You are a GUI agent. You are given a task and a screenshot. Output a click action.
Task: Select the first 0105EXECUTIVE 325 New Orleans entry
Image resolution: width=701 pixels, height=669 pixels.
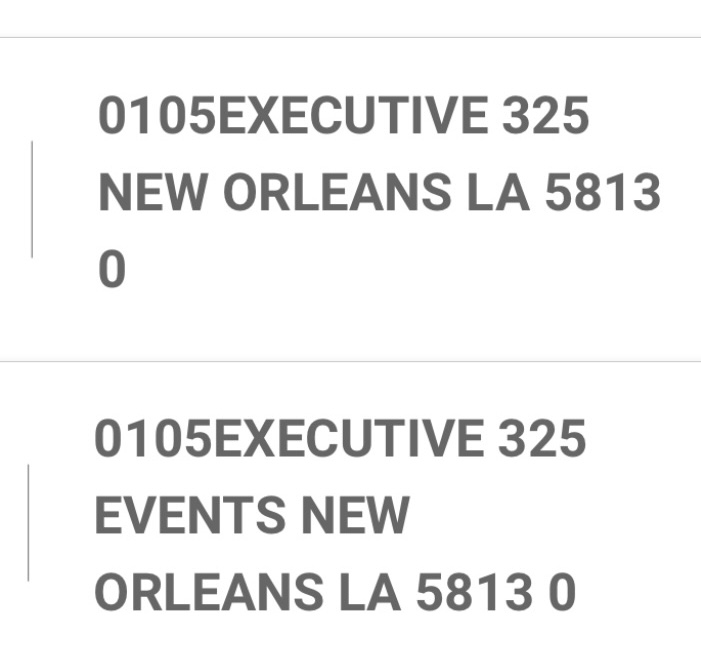(x=378, y=195)
